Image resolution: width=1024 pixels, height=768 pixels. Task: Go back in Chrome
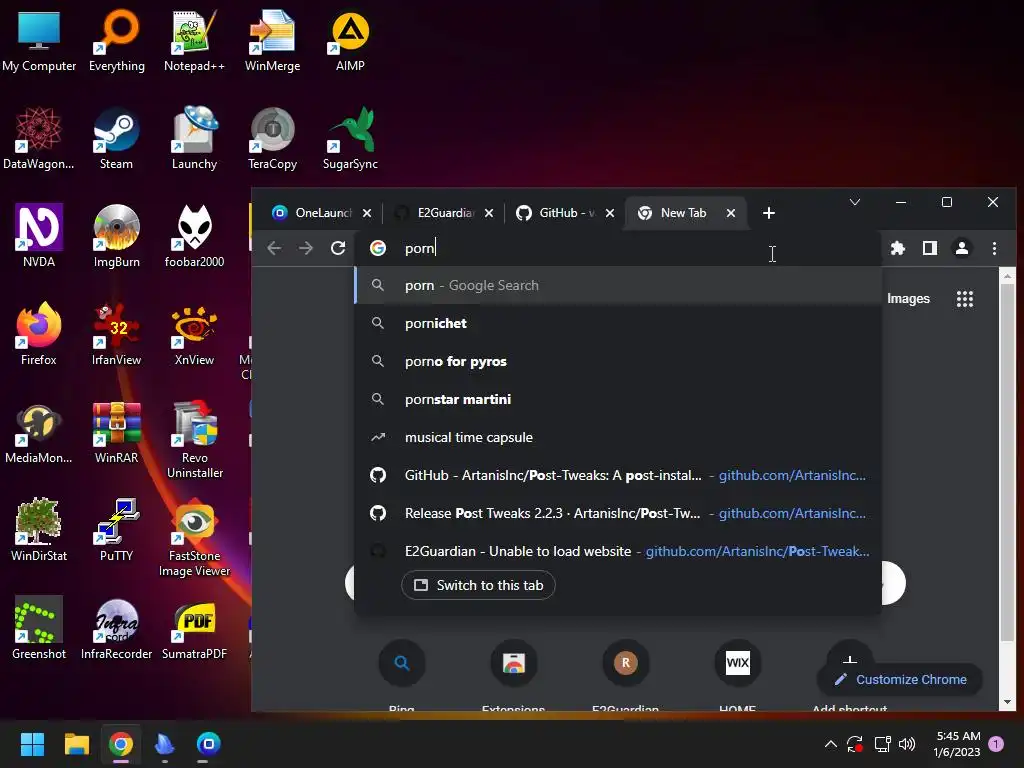point(274,248)
